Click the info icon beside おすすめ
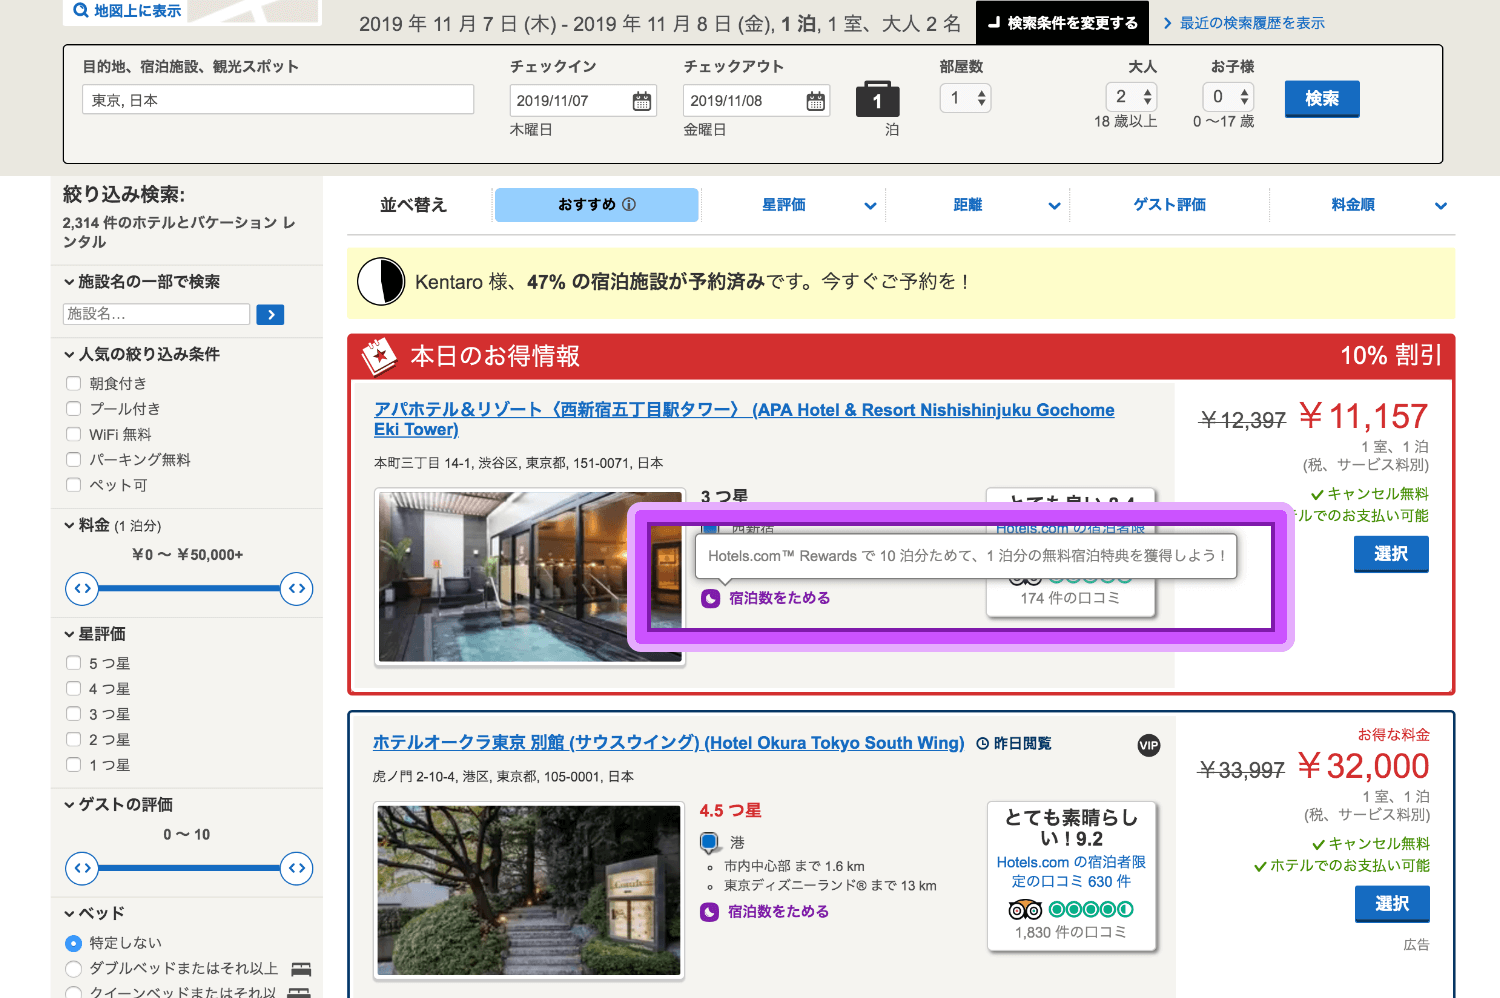Screen dimensions: 1500x998 (x=629, y=204)
